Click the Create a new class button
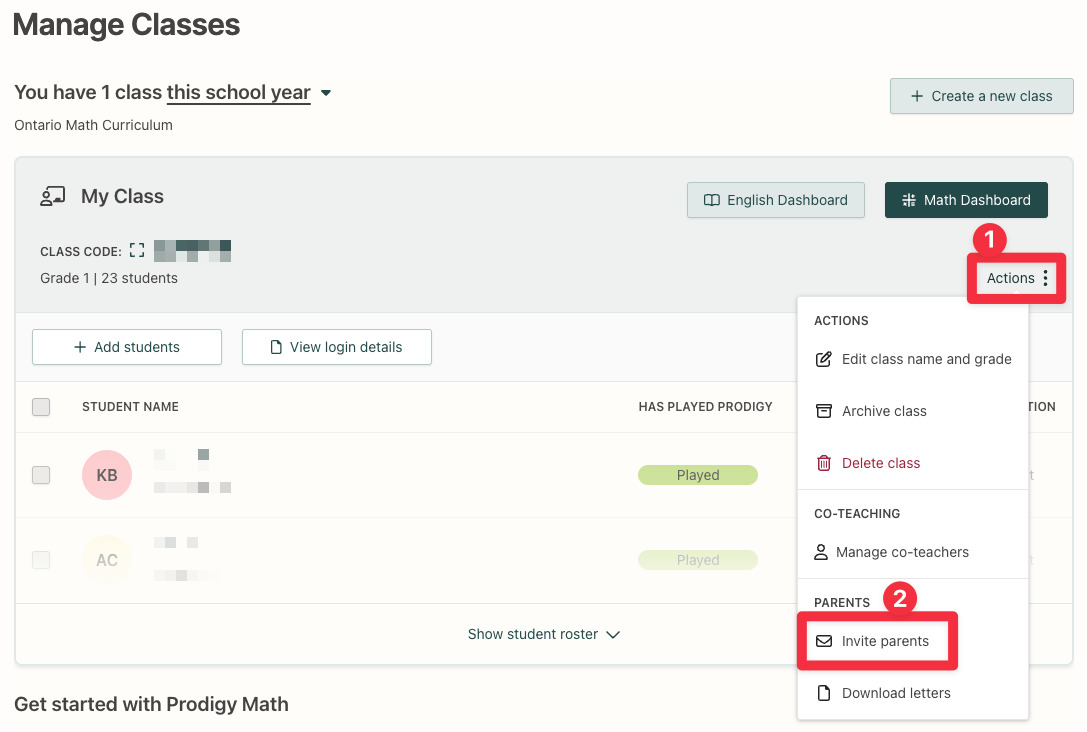 click(981, 96)
